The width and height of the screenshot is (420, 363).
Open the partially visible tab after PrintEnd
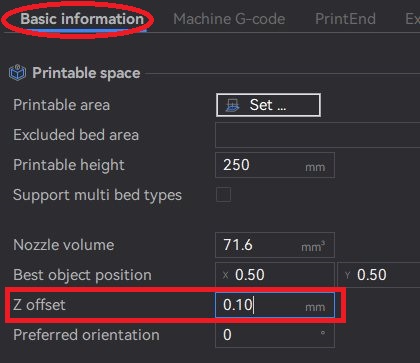click(413, 19)
